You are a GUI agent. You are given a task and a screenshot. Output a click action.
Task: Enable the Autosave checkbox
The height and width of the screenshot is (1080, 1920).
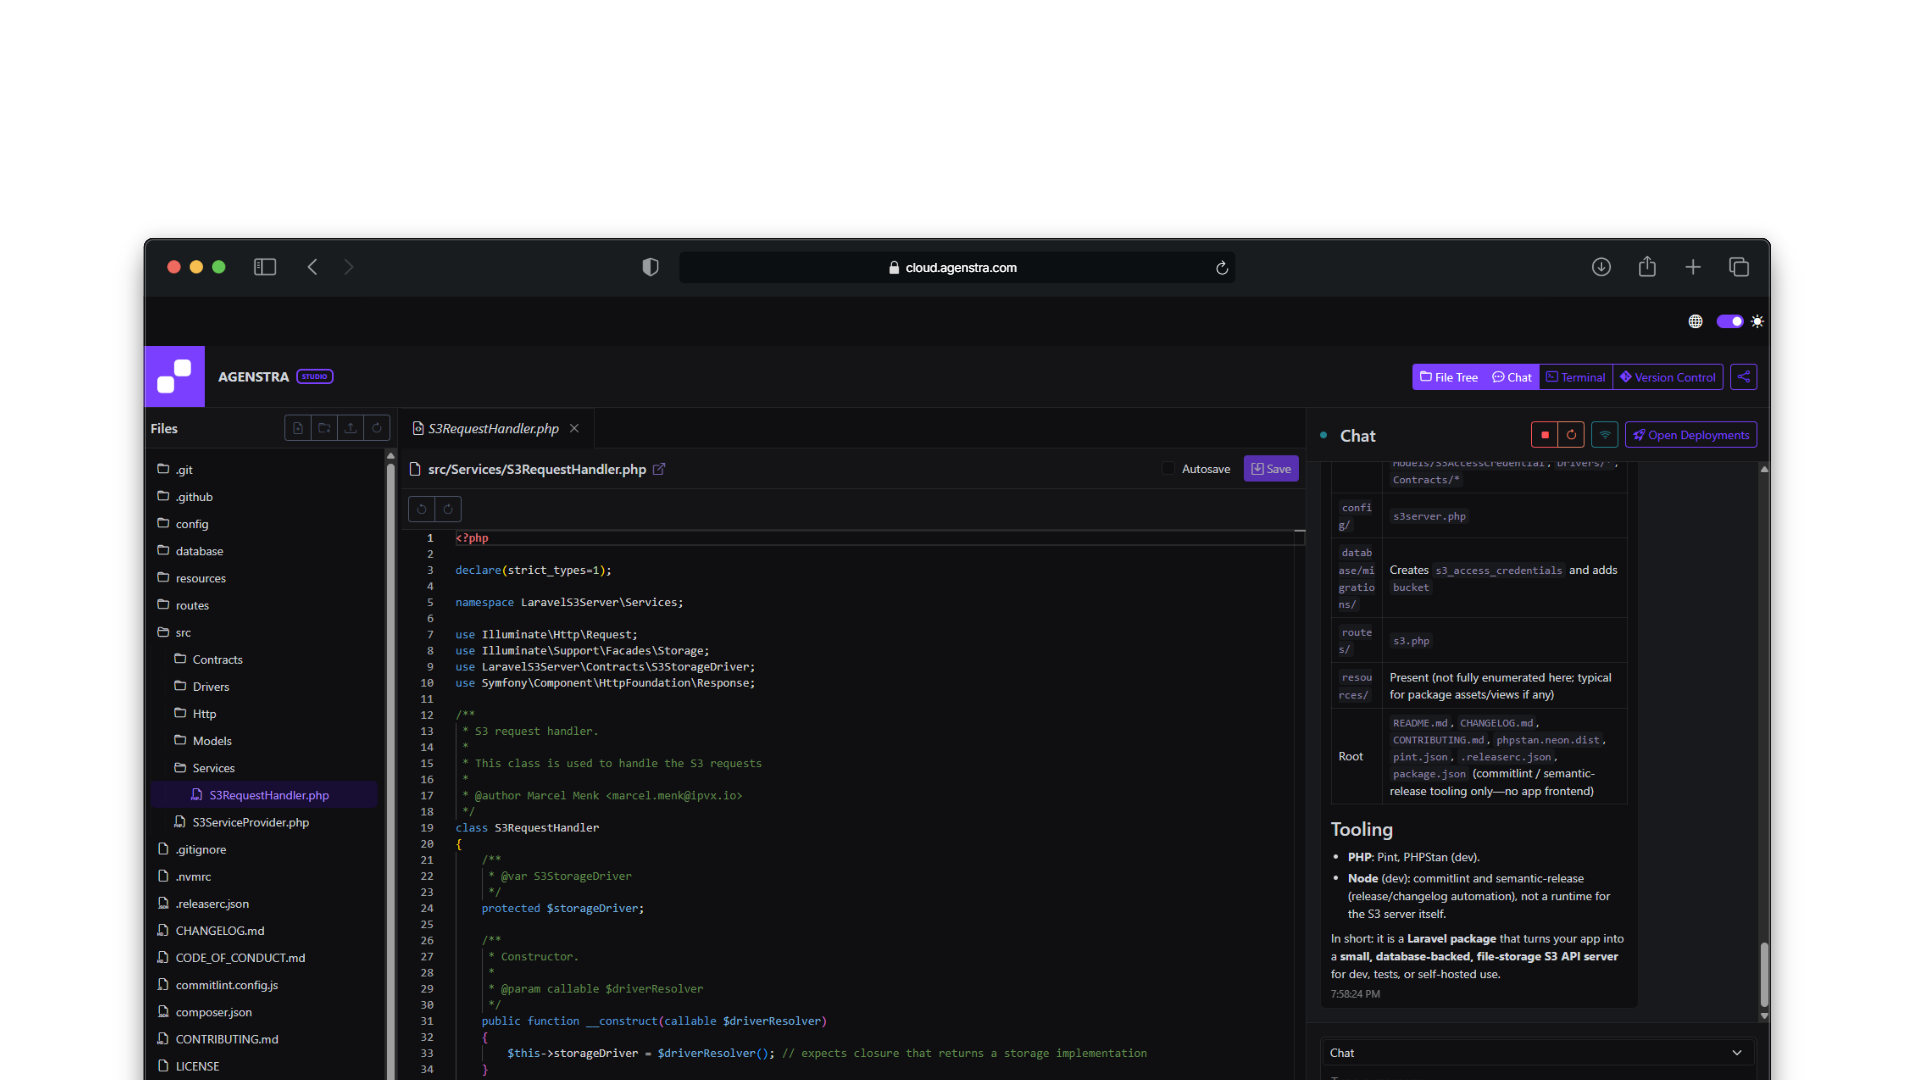point(1168,469)
